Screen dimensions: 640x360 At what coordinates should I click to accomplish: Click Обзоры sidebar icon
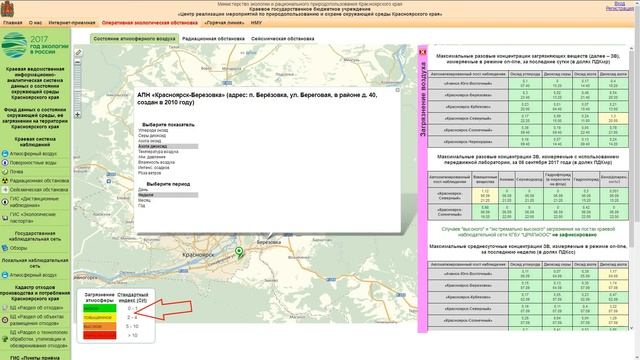pos(5,248)
